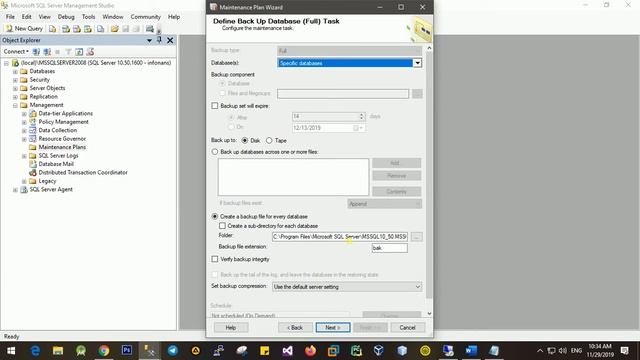Click the Disconnect icon in Object Explorer toolbar
640x360 pixels.
pos(47,51)
